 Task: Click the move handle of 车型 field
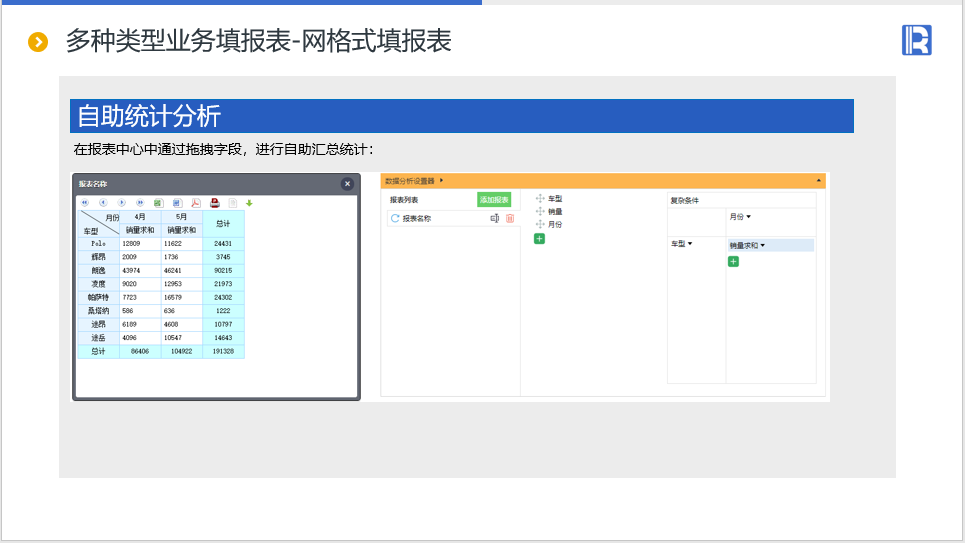point(540,198)
